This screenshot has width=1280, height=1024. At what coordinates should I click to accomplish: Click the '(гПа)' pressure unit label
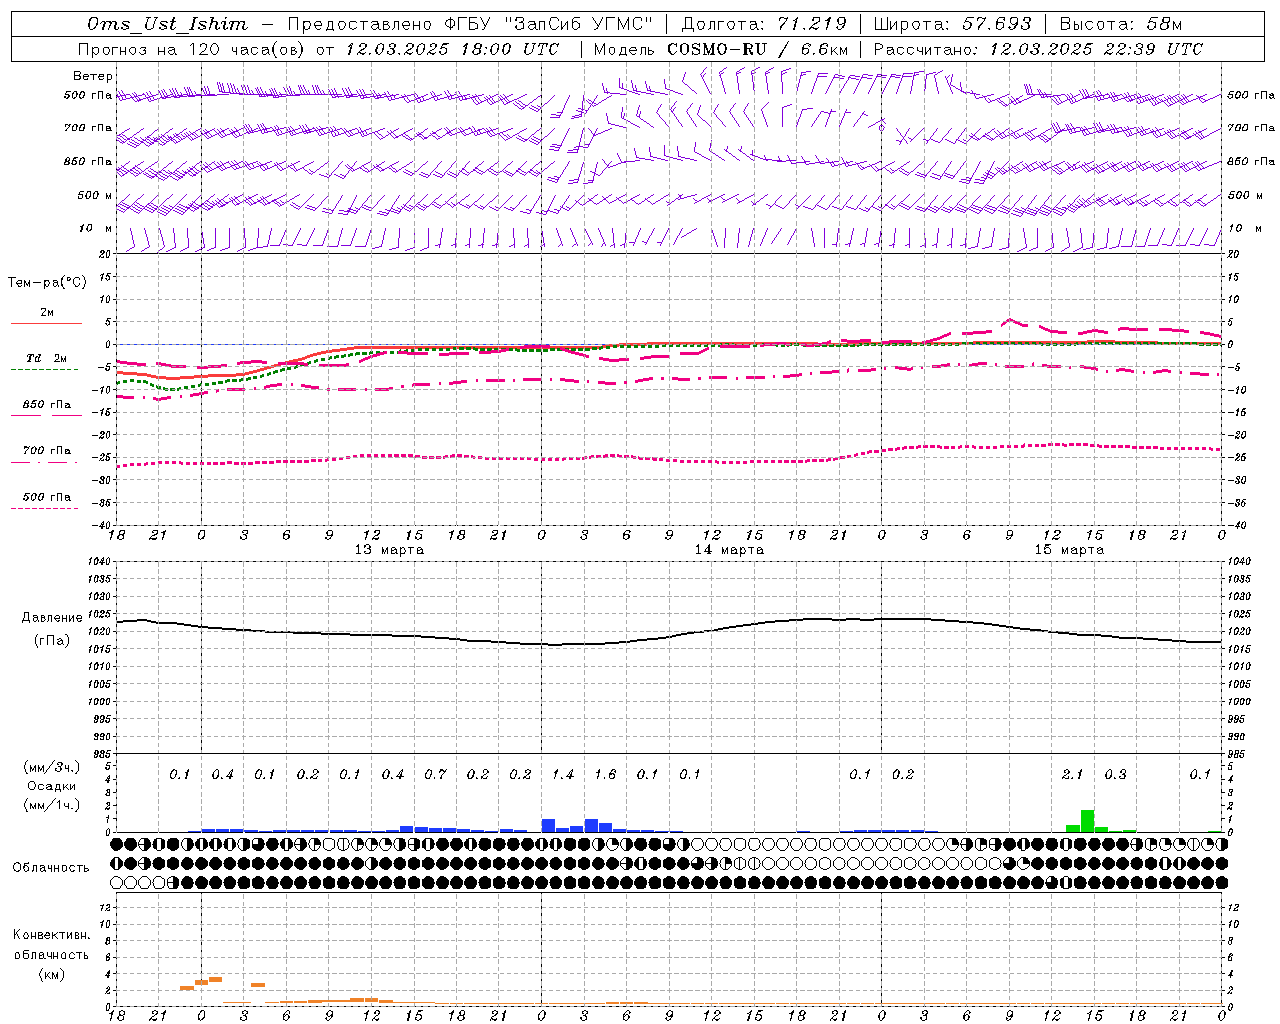pyautogui.click(x=52, y=641)
